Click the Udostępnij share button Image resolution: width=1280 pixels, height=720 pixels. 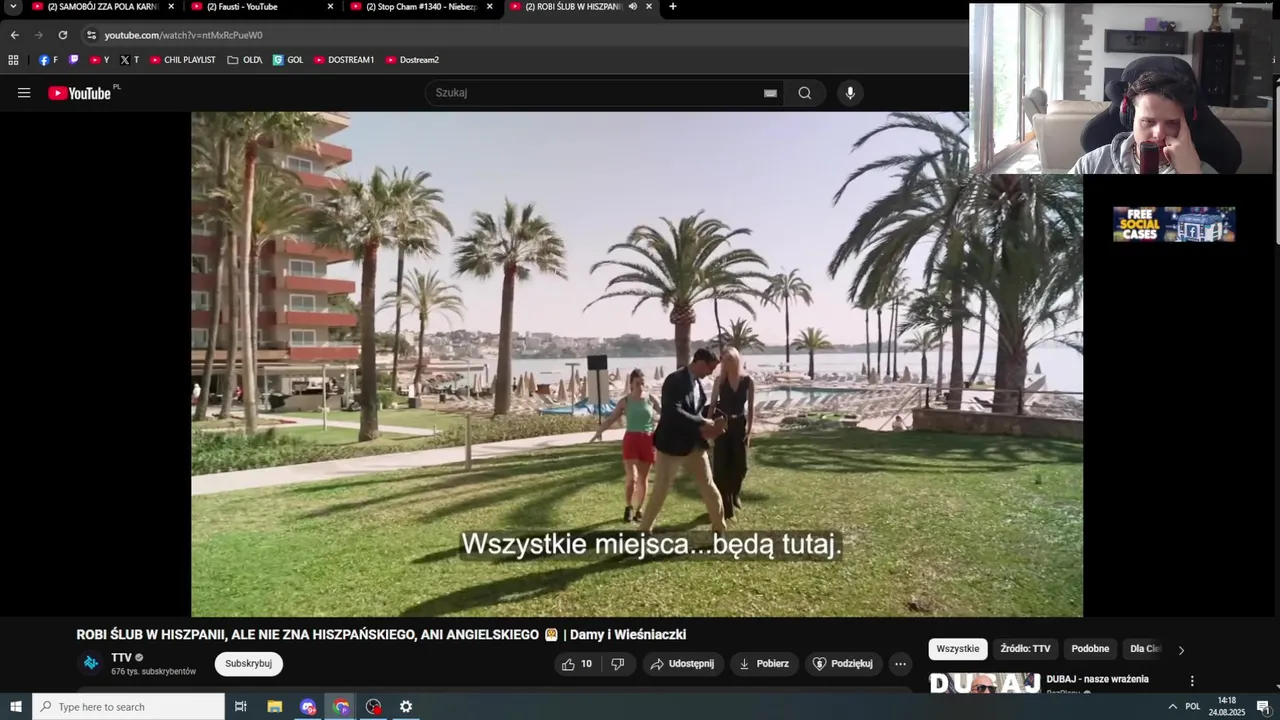click(x=682, y=664)
